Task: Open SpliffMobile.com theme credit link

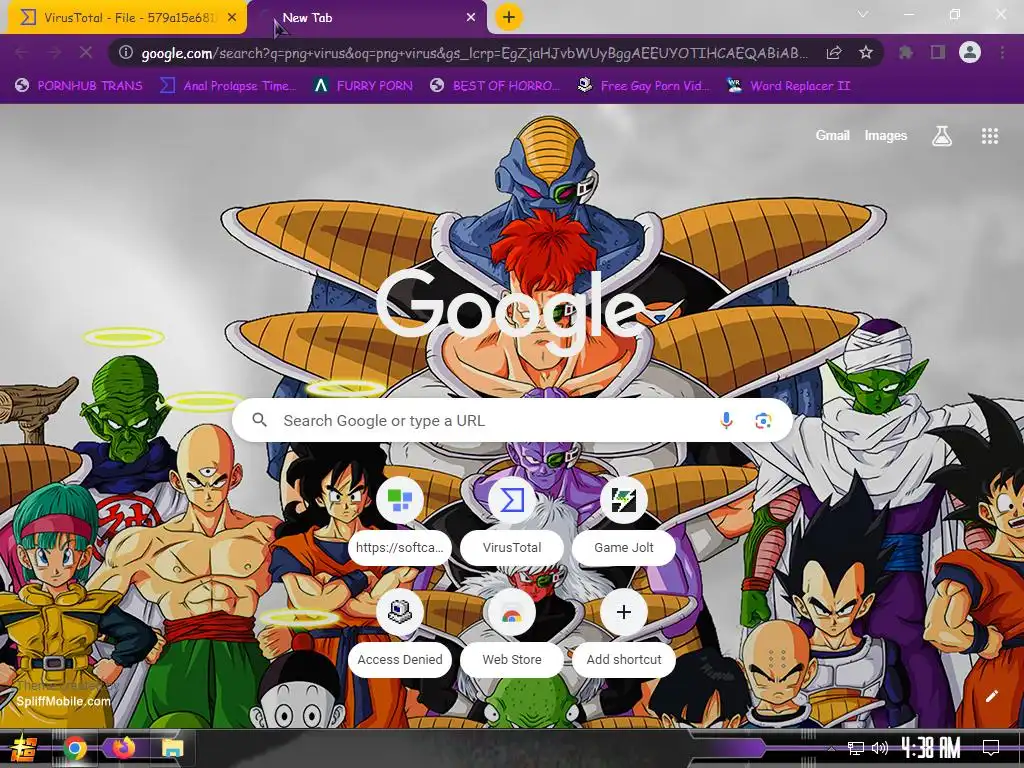Action: click(x=63, y=701)
